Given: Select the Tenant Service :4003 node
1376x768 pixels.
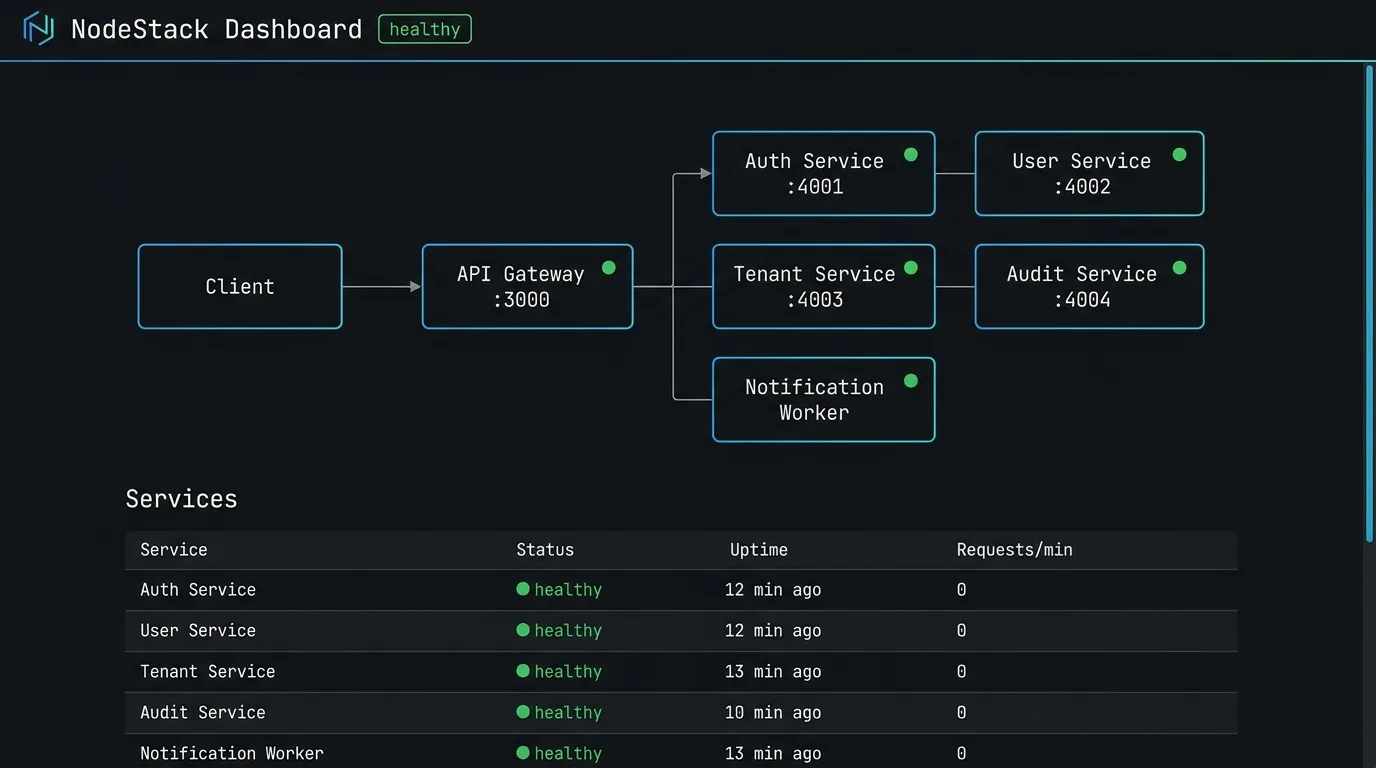Looking at the screenshot, I should [x=824, y=286].
